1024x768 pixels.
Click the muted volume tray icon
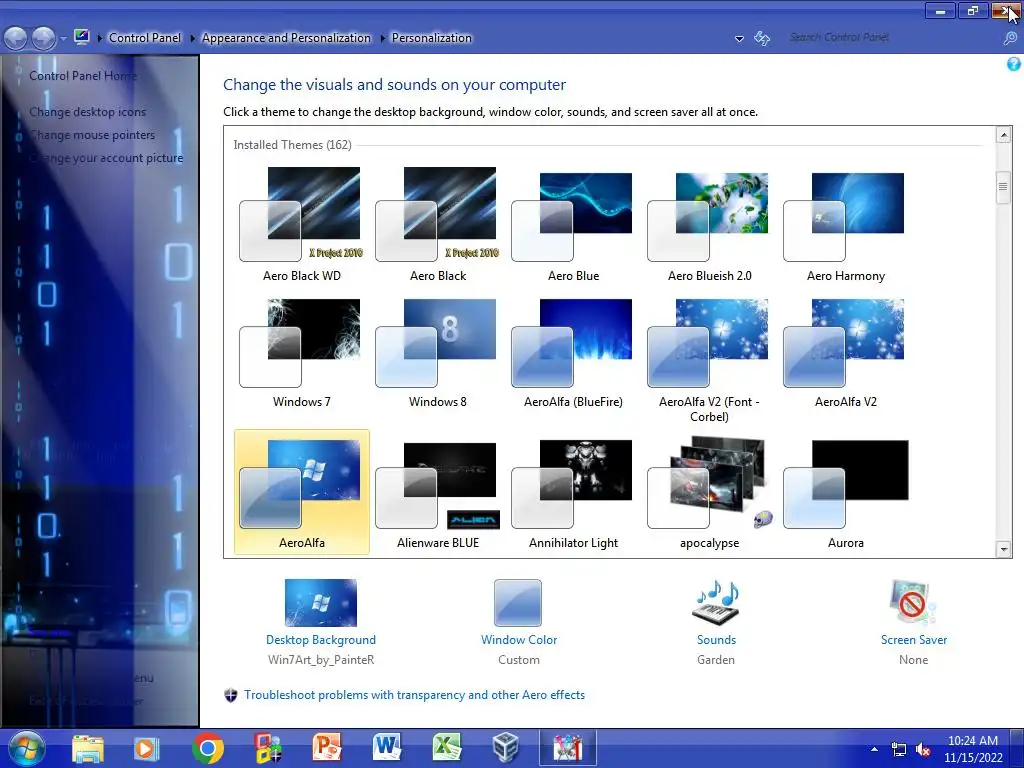pyautogui.click(x=923, y=750)
